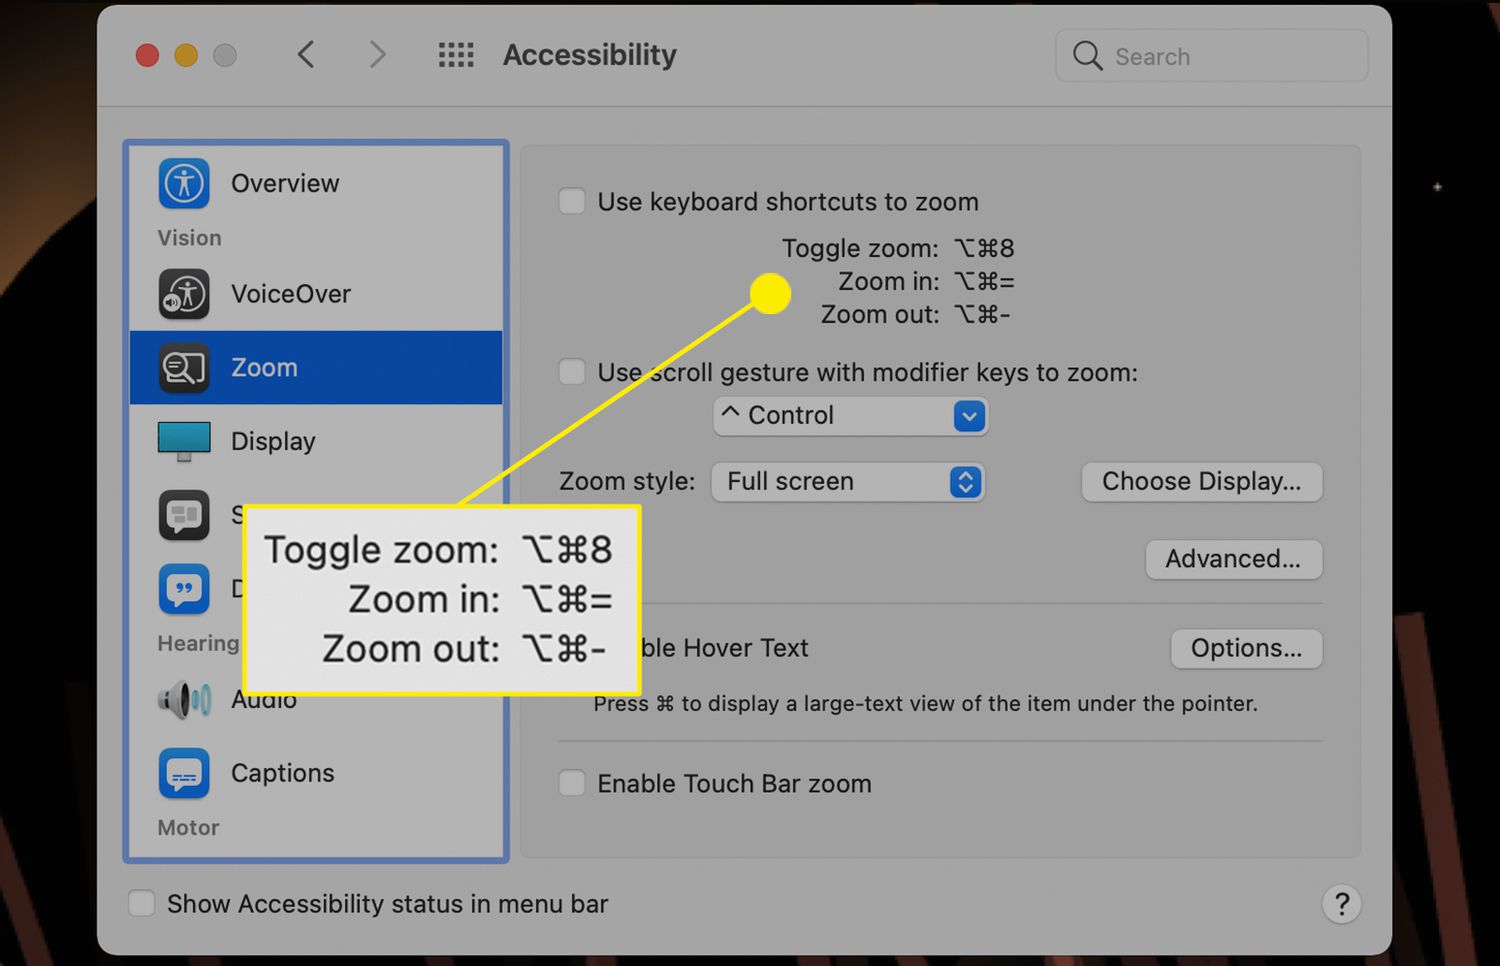Select the Zoom magnifier icon

pos(184,368)
